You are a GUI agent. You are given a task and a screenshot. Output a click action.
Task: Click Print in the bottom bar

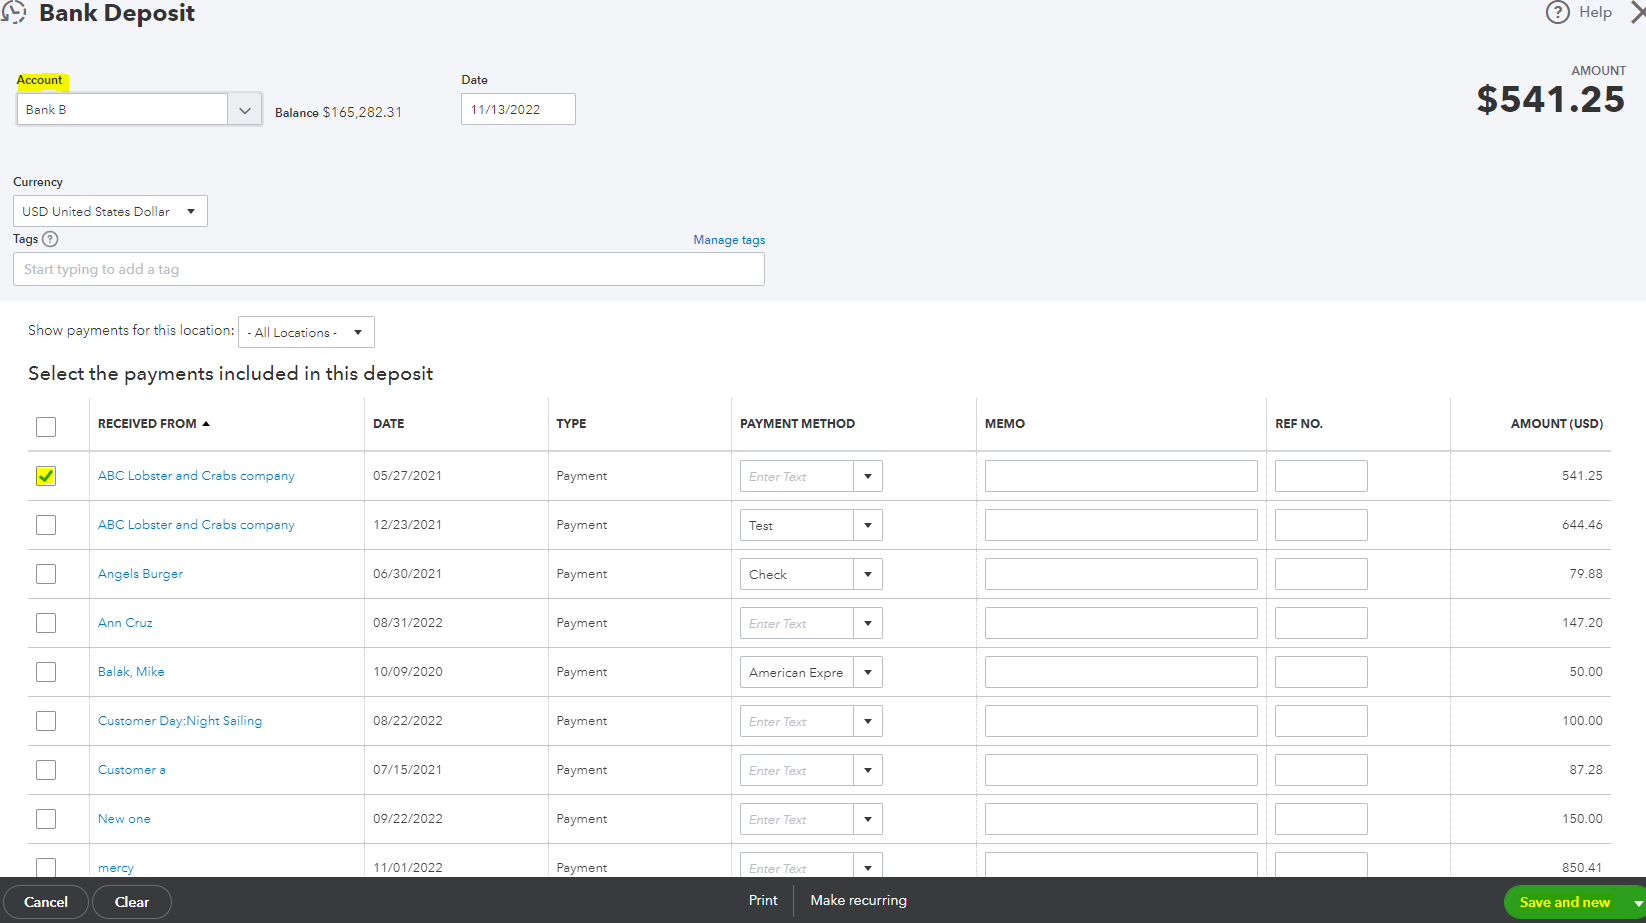pos(763,900)
